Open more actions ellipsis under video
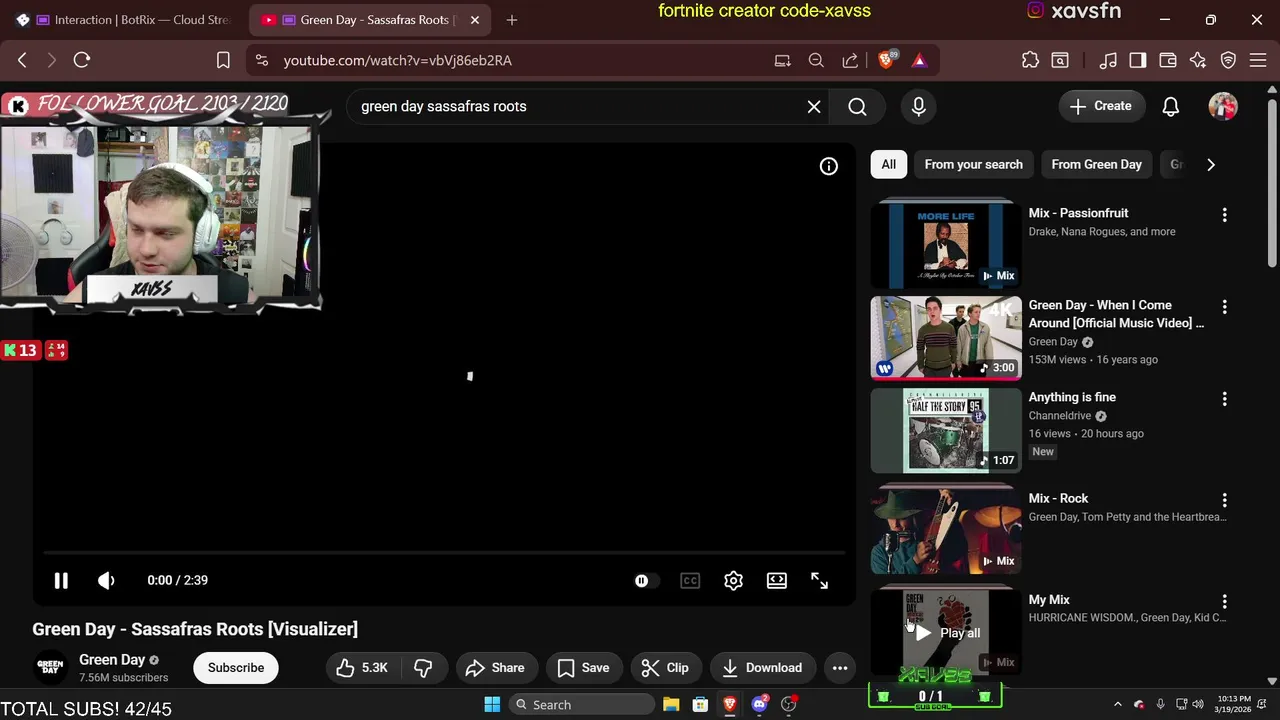Image resolution: width=1280 pixels, height=720 pixels. click(840, 668)
